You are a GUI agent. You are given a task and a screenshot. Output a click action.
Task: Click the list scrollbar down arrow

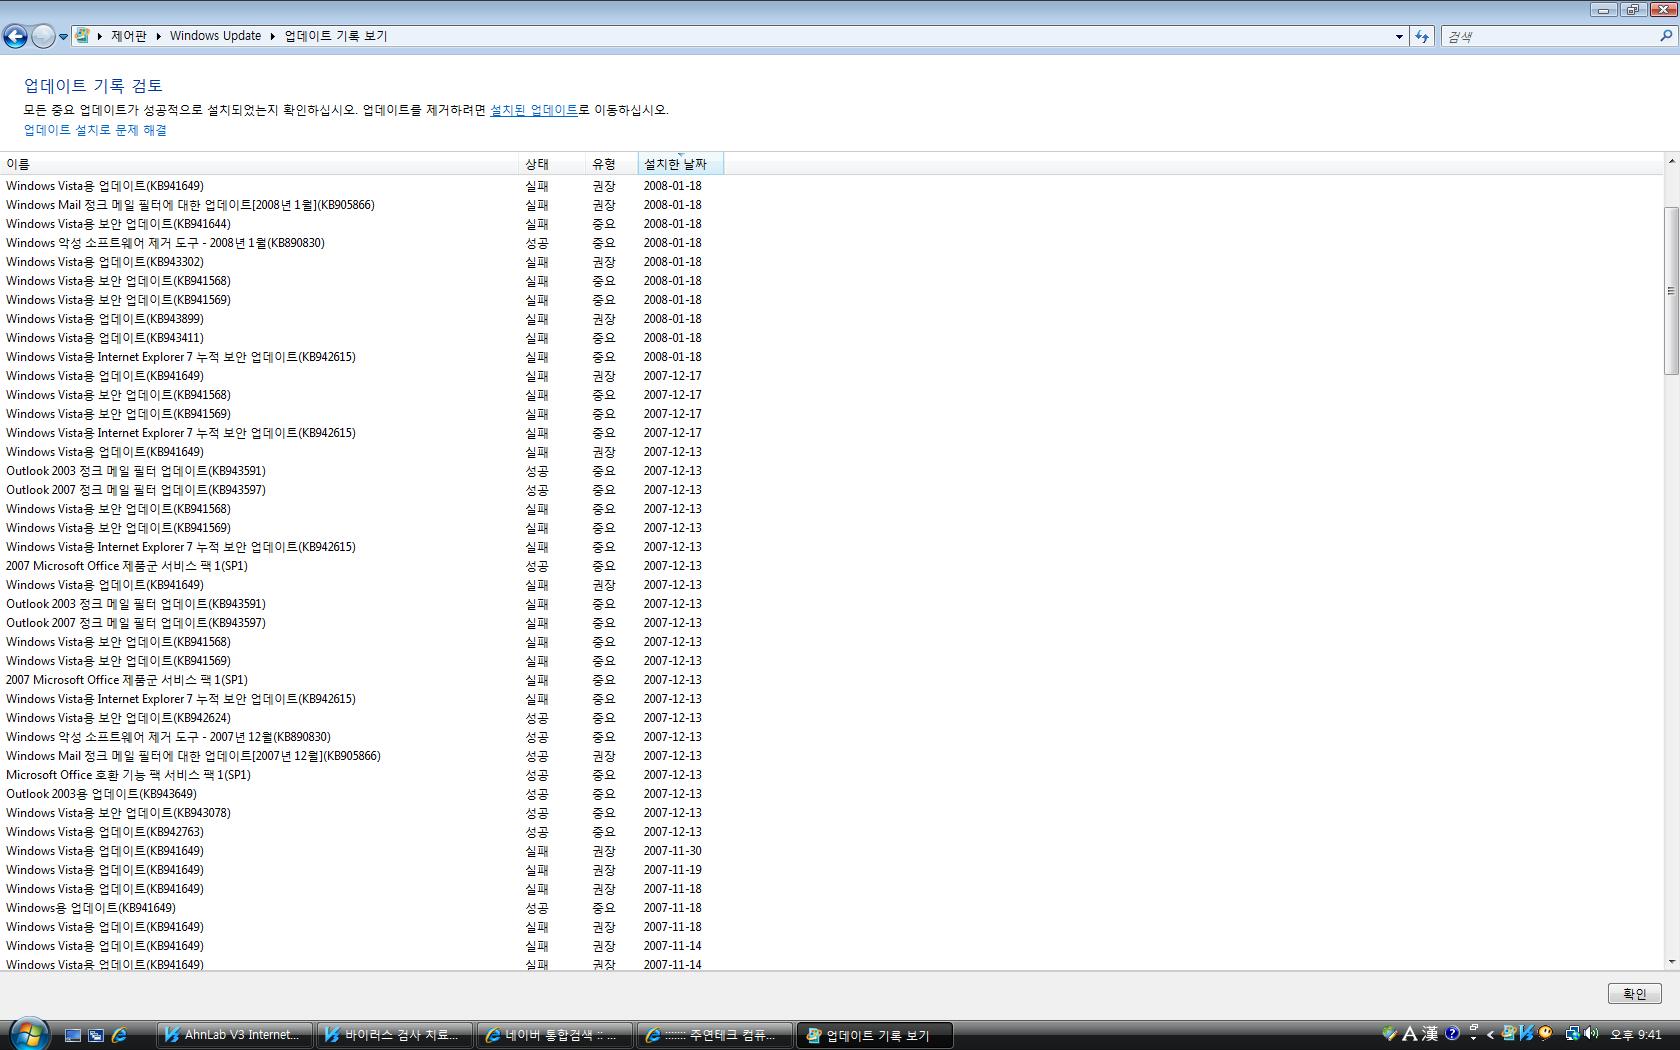[1671, 962]
